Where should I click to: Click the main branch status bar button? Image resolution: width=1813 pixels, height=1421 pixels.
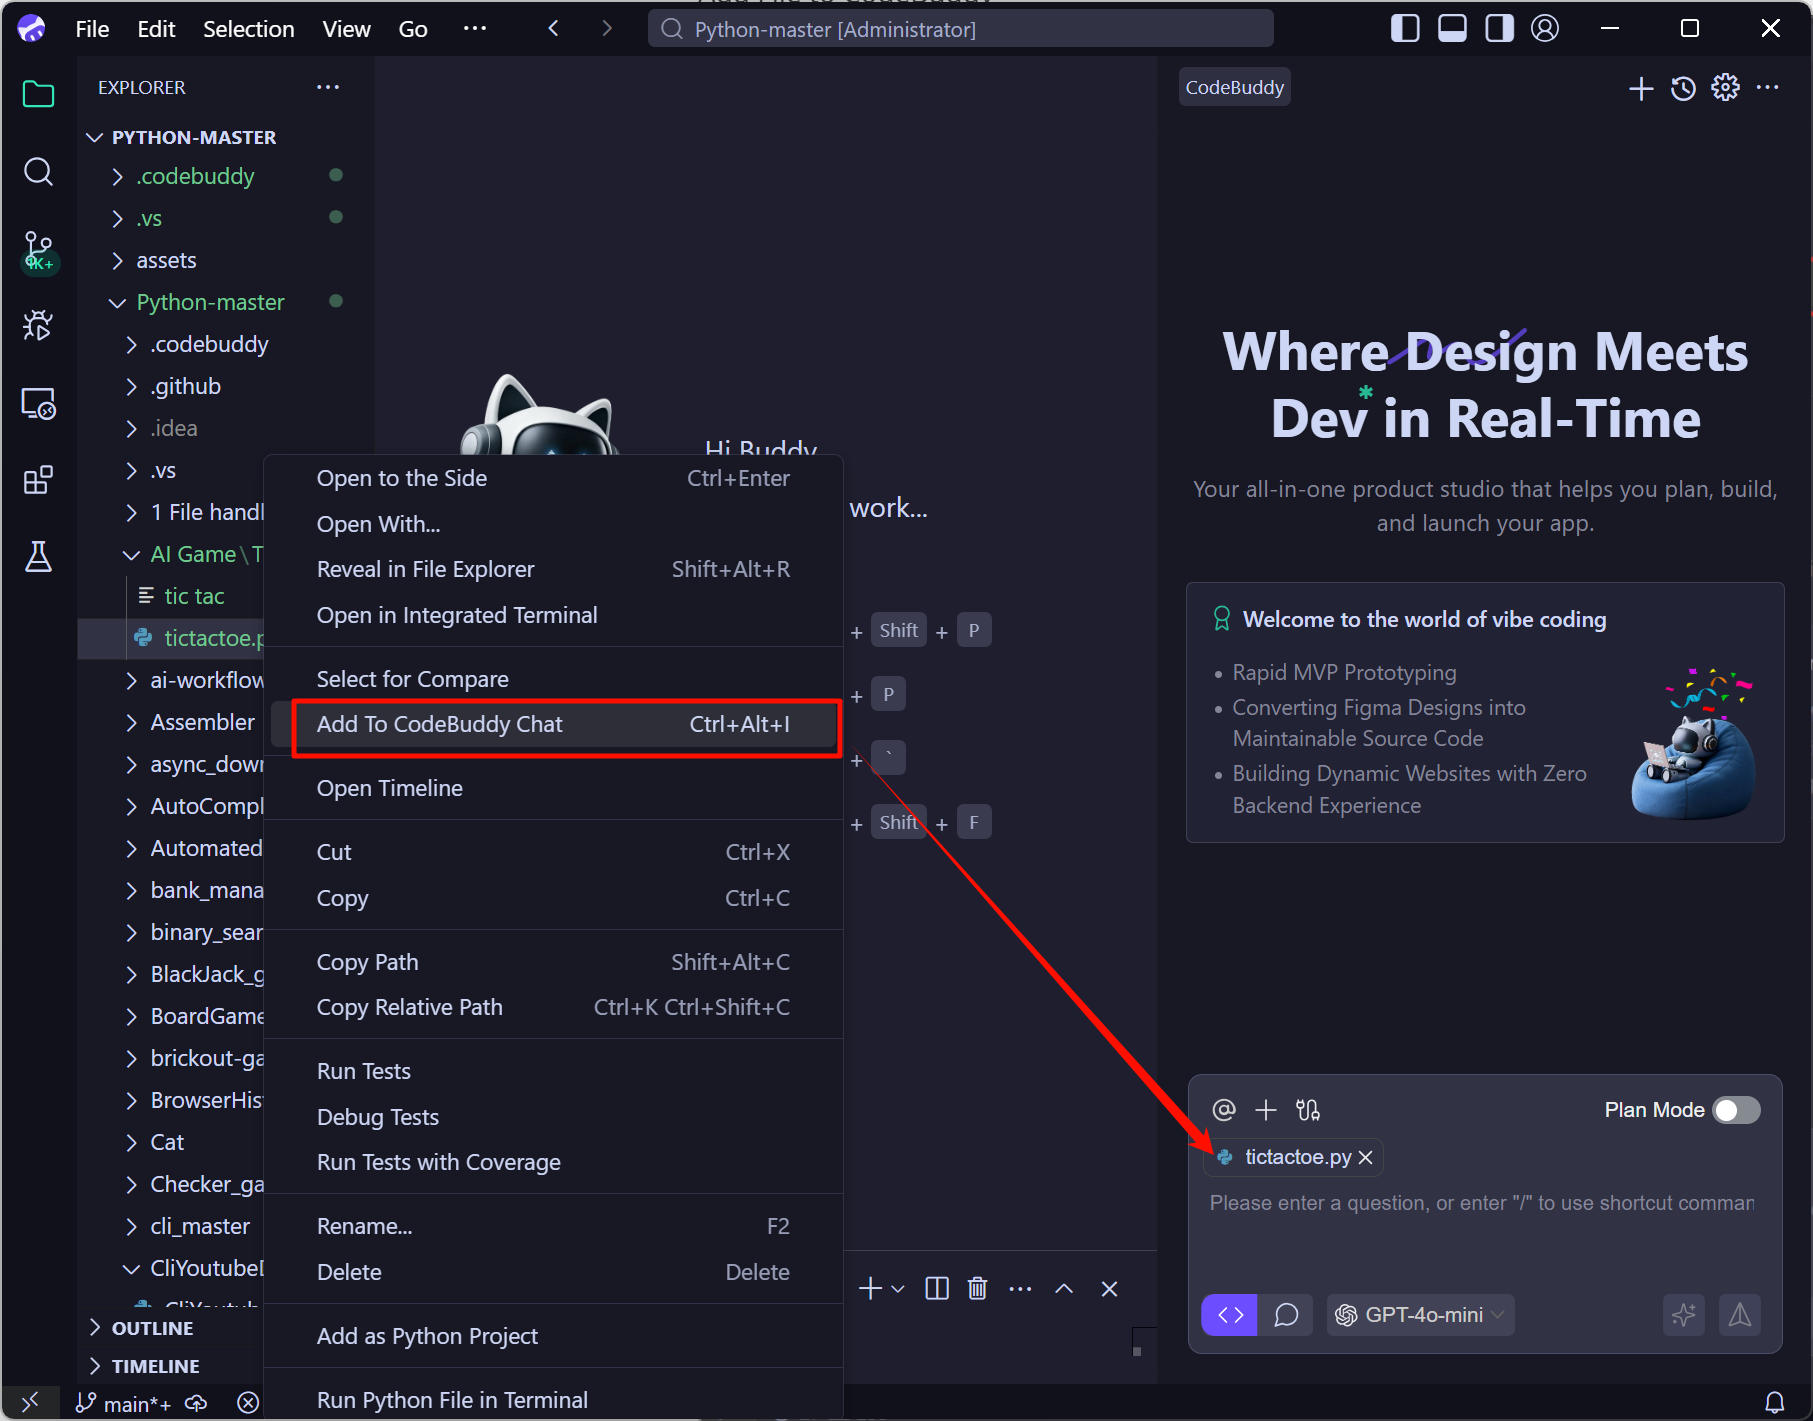pos(125,1404)
